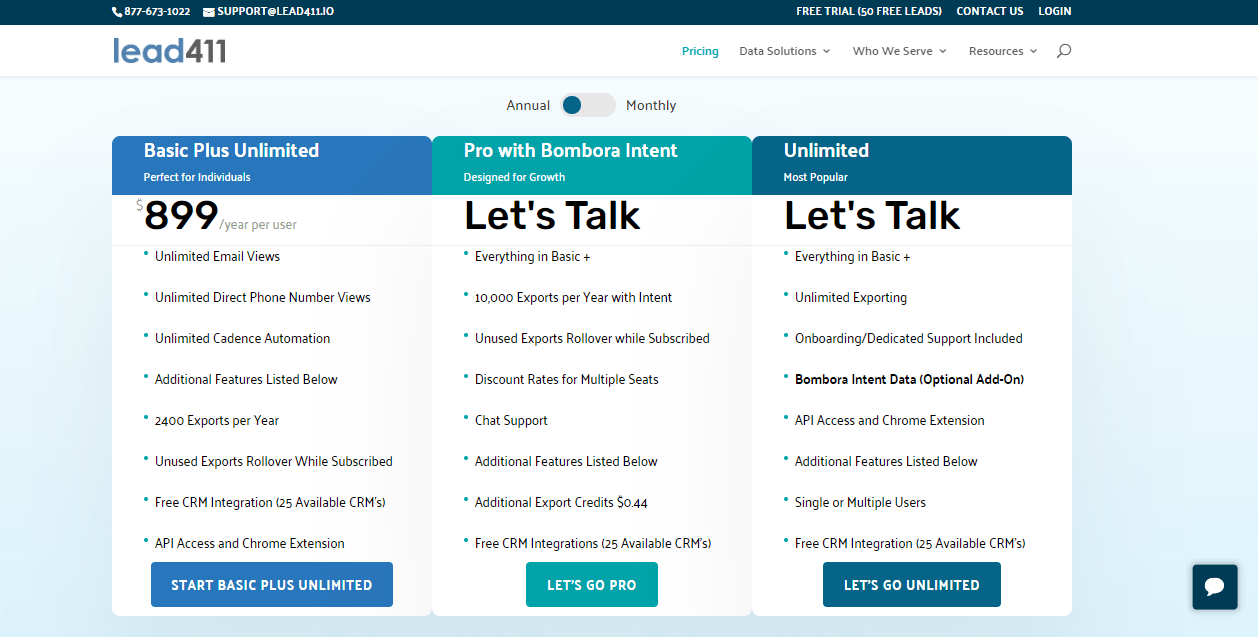
Task: Expand the Data Solutions dropdown
Action: click(783, 50)
